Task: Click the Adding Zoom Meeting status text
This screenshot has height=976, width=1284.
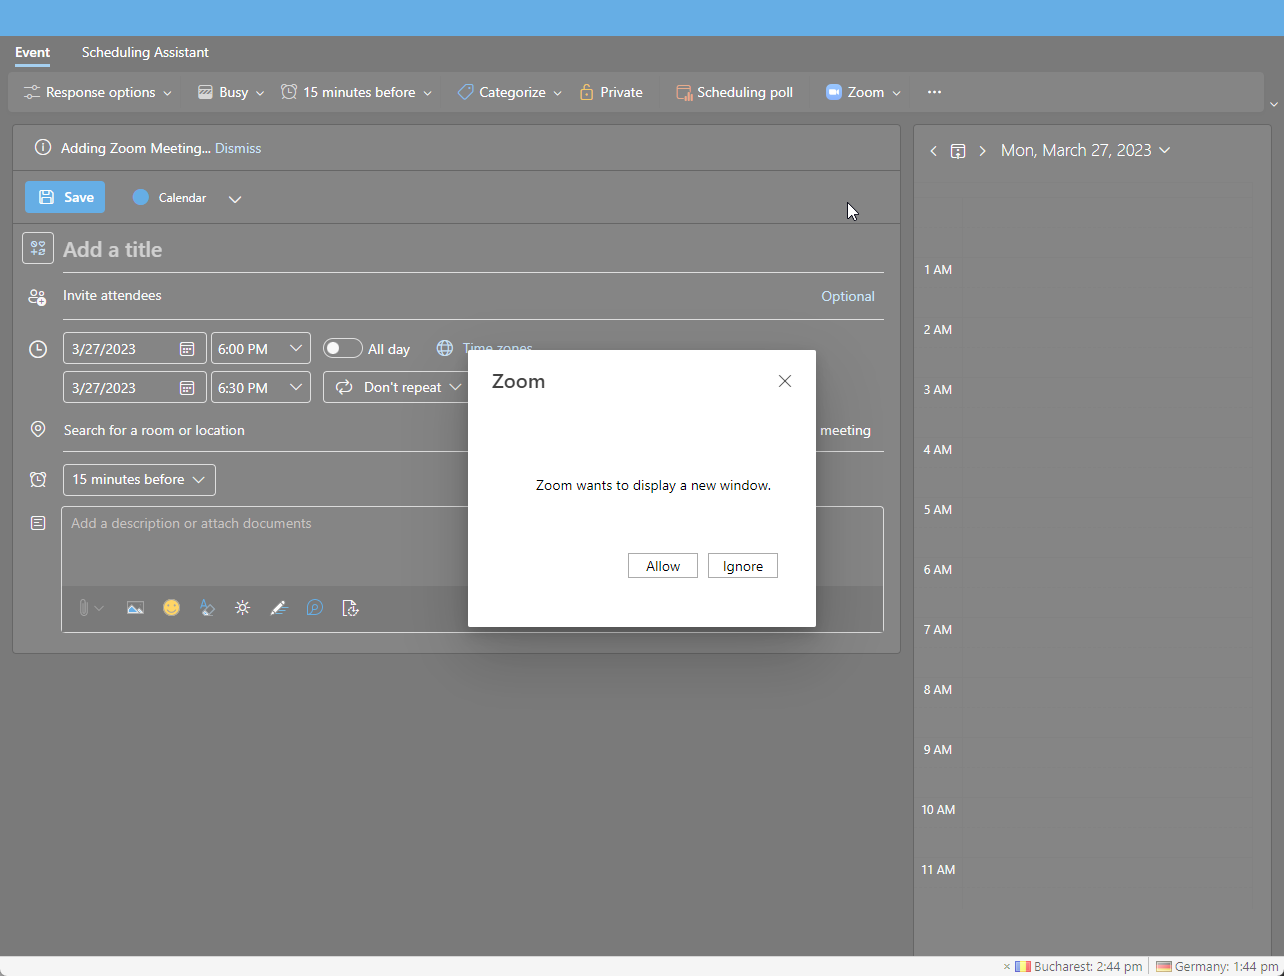Action: (136, 148)
